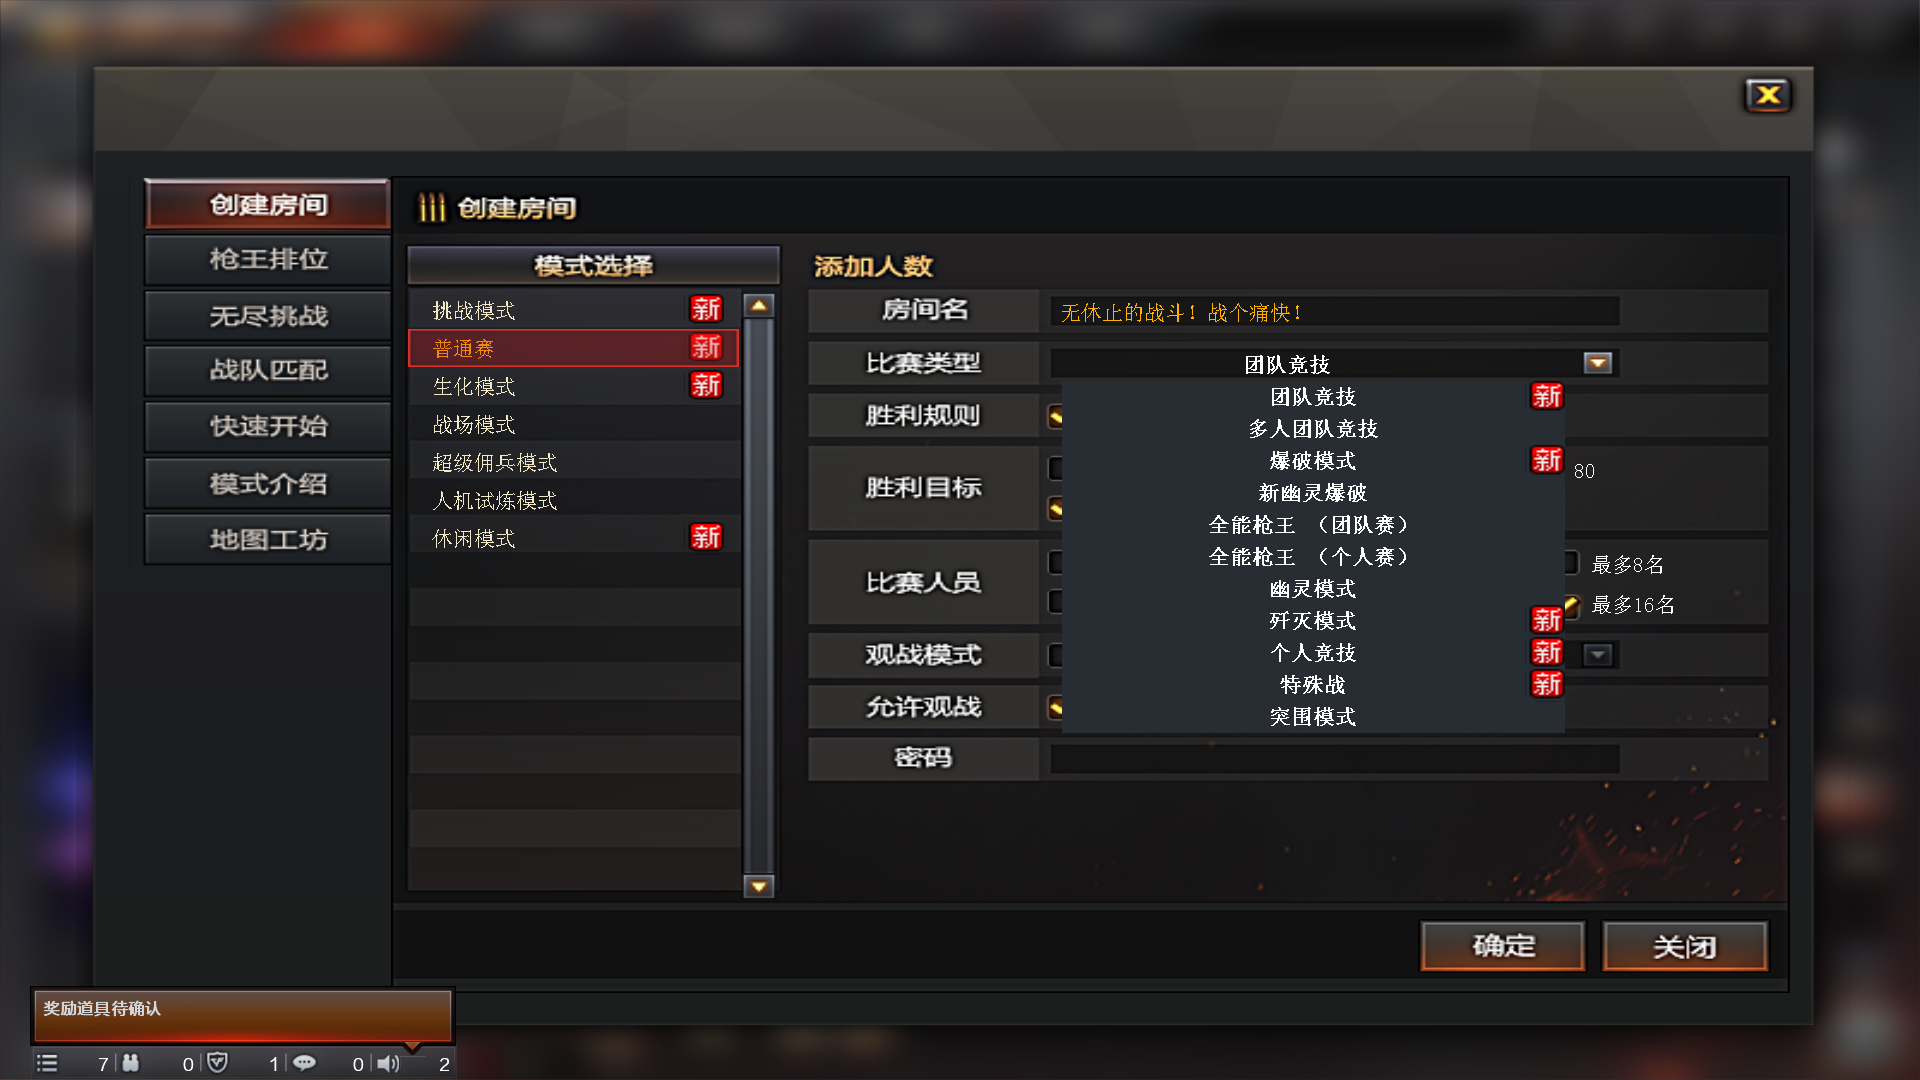Toggle the 最多8名 checkbox
This screenshot has height=1080, width=1920.
pyautogui.click(x=1571, y=563)
